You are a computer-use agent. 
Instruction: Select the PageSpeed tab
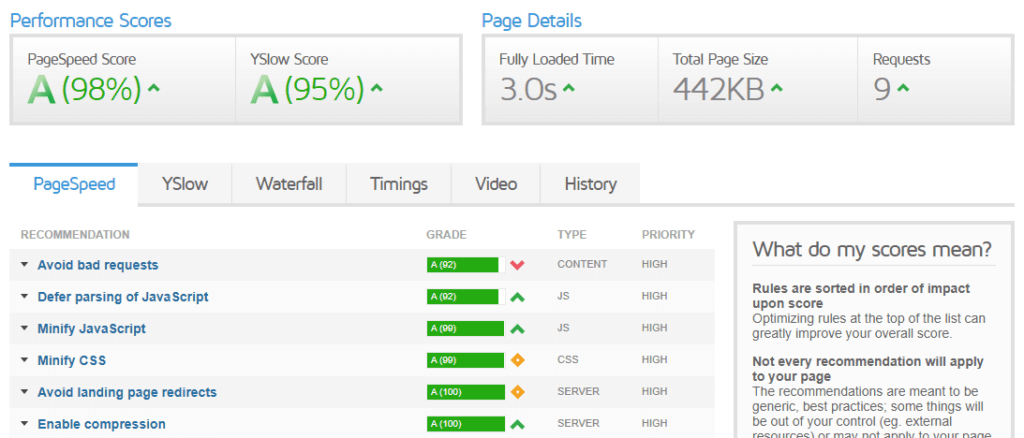74,184
